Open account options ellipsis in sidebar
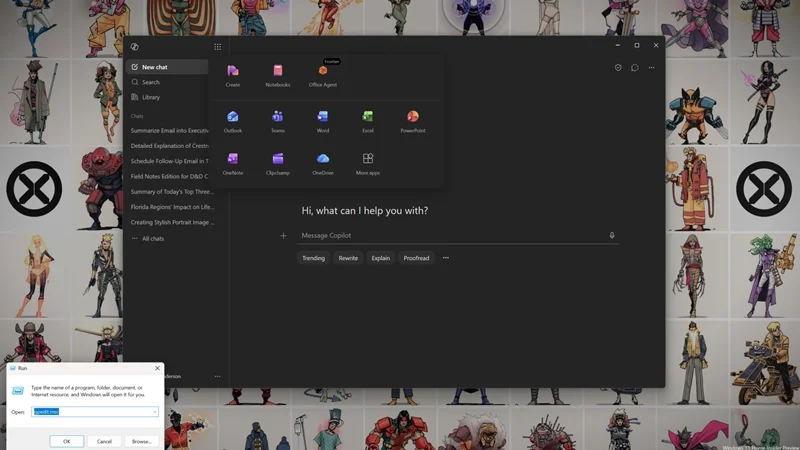The height and width of the screenshot is (450, 800). [x=217, y=377]
